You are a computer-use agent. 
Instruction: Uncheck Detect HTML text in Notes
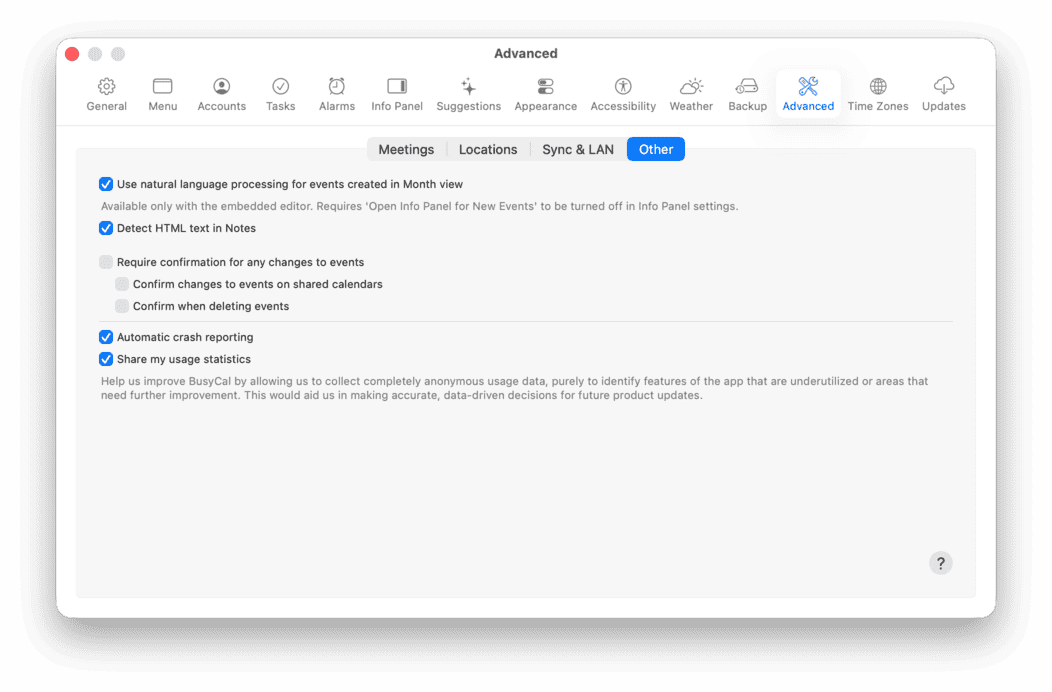tap(106, 228)
